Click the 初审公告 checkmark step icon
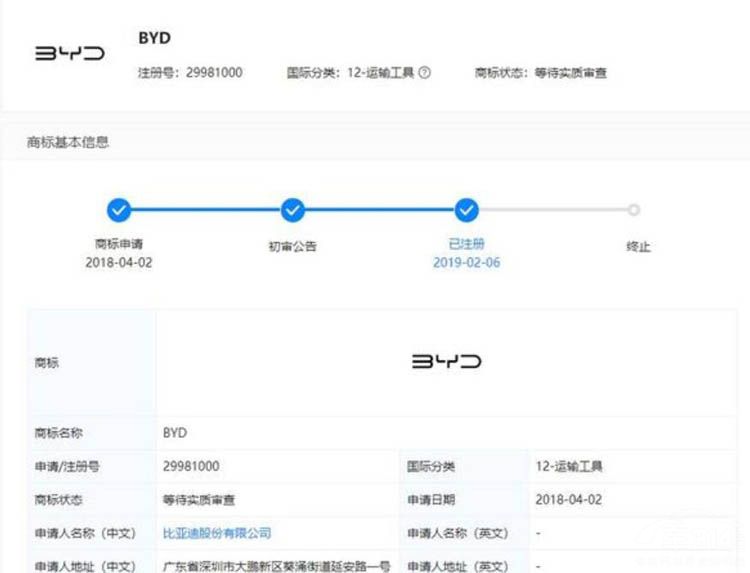750x573 pixels. pyautogui.click(x=293, y=210)
